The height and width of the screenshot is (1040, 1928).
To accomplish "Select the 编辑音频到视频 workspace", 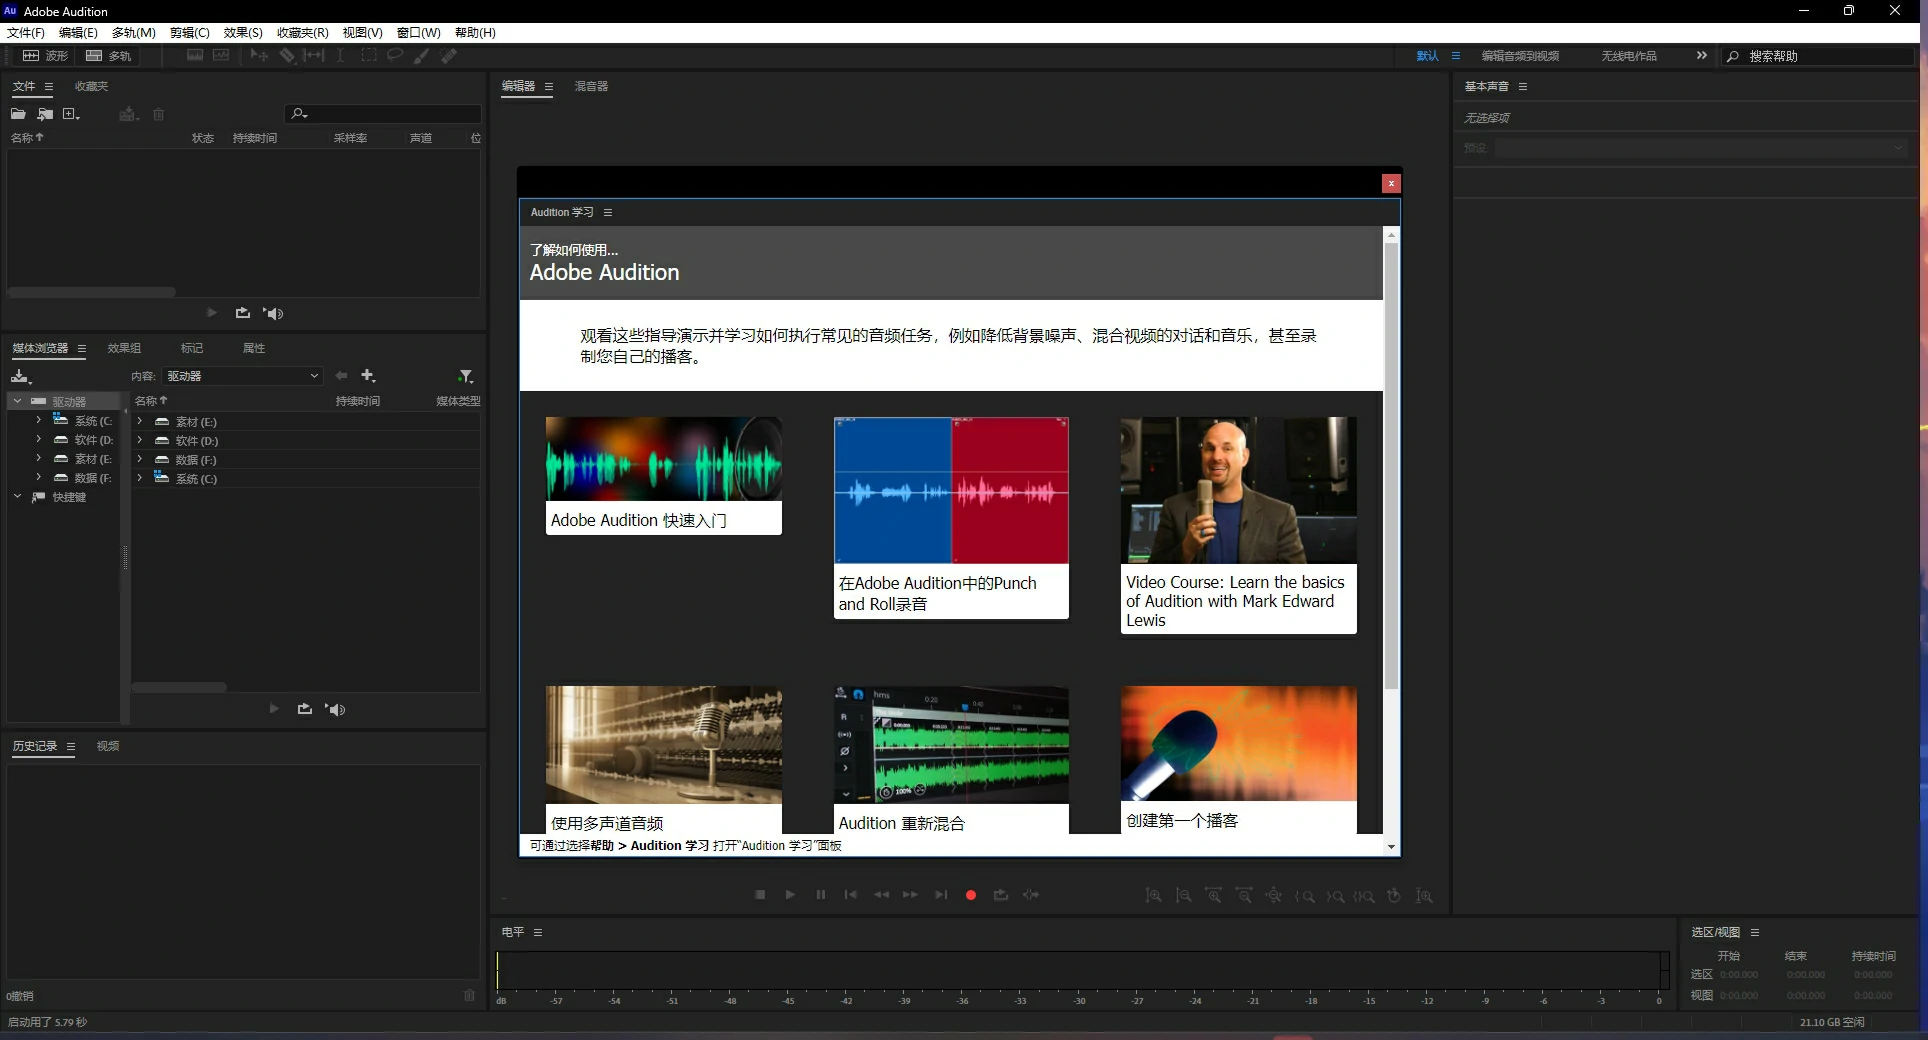I will (x=1520, y=56).
